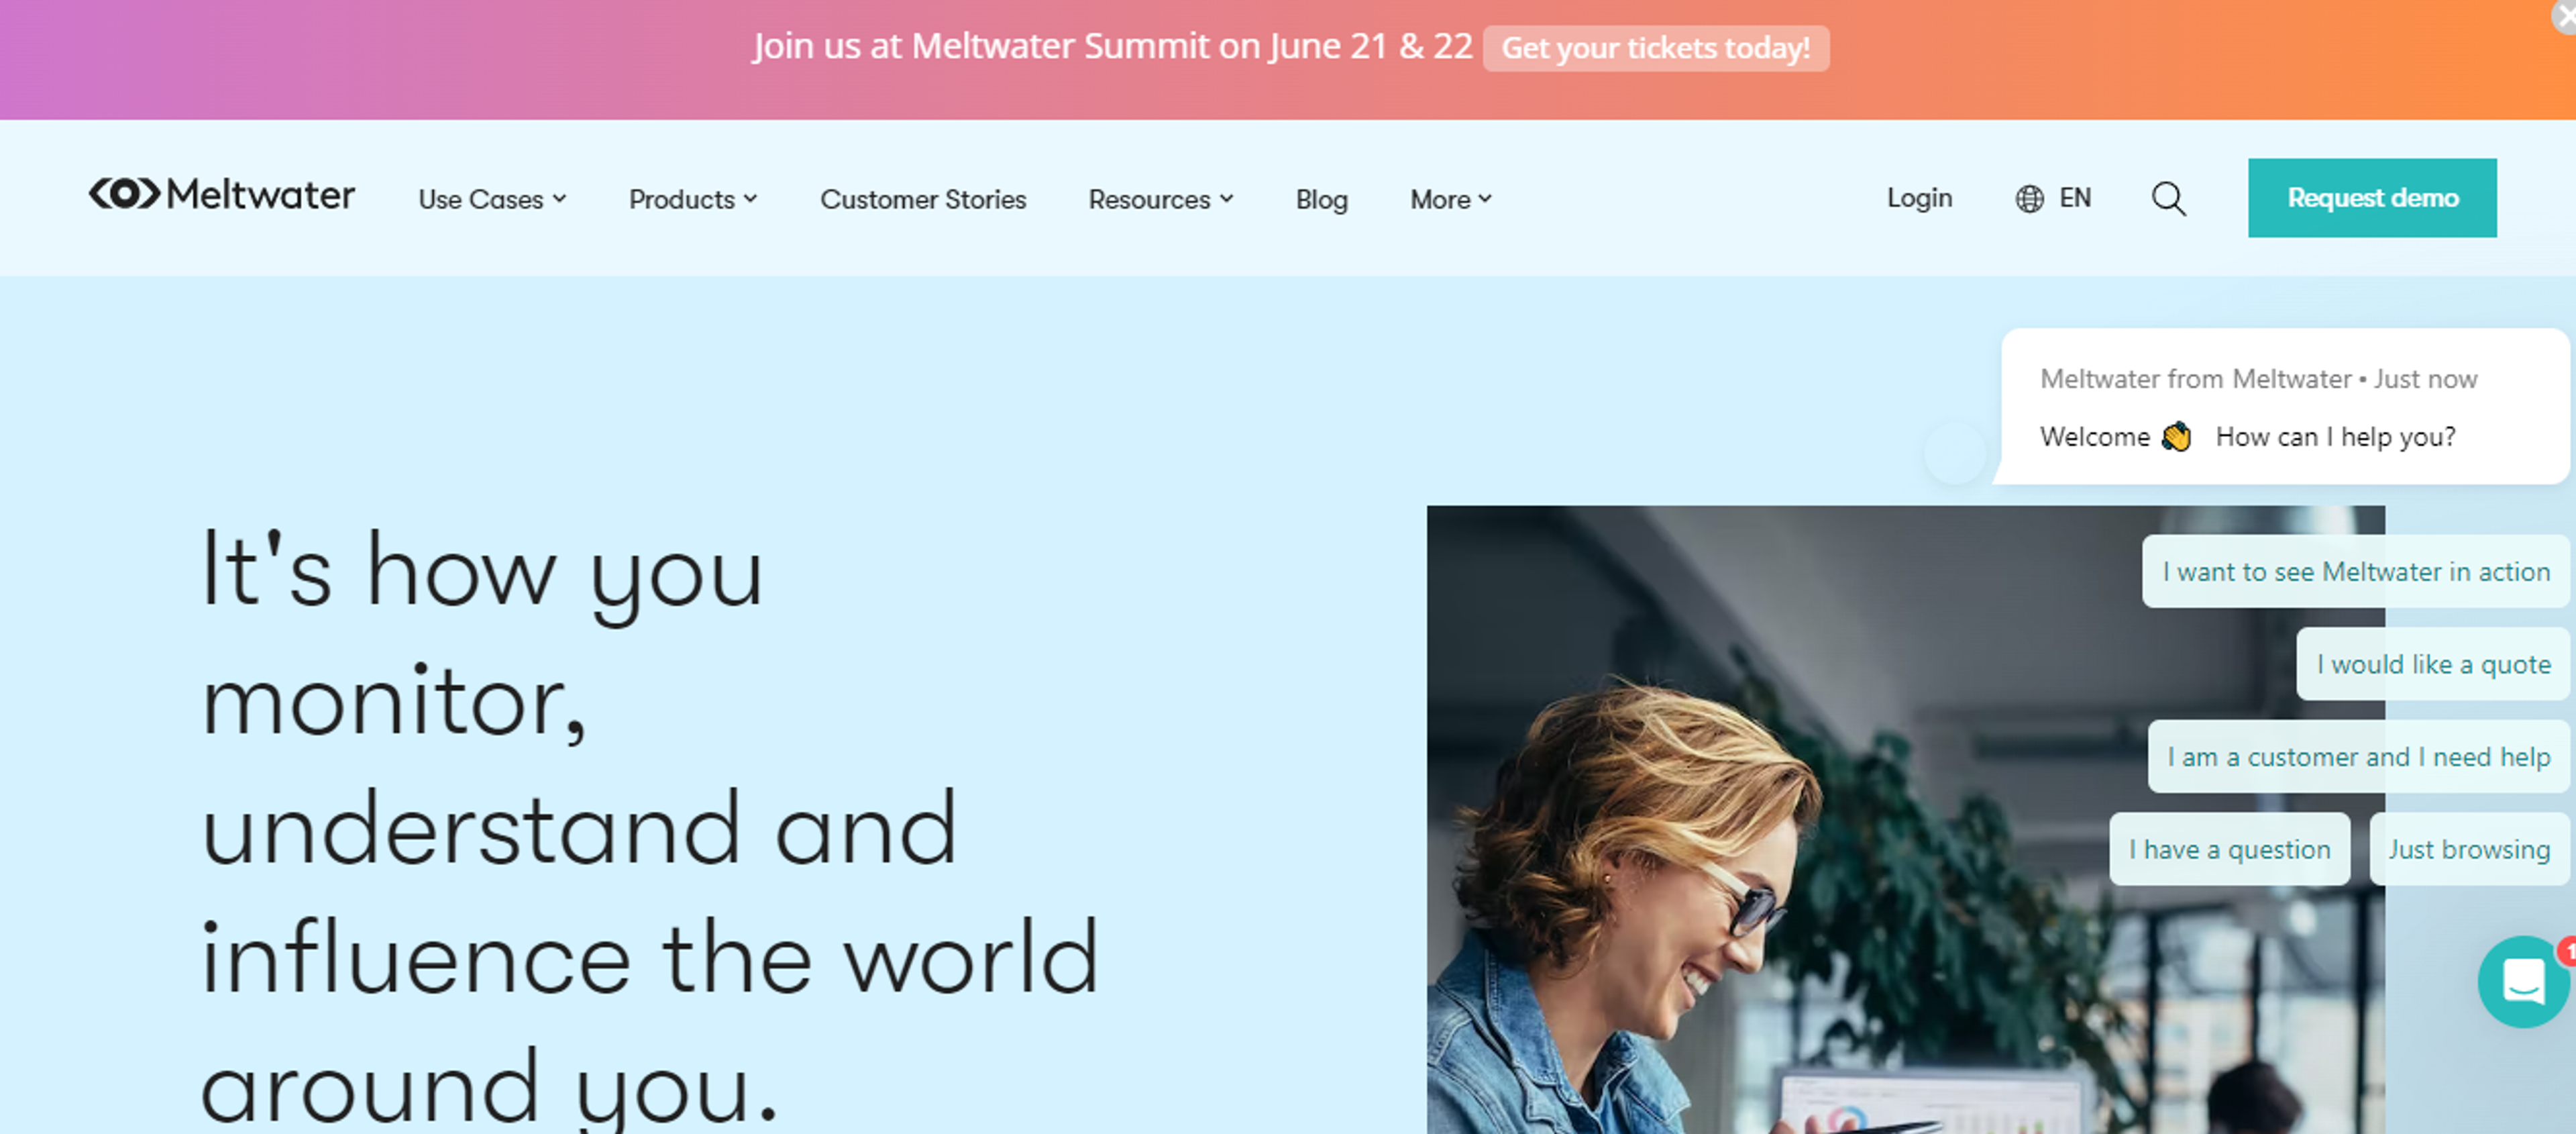The height and width of the screenshot is (1134, 2576).
Task: Open the site search magnifier icon
Action: pyautogui.click(x=2168, y=198)
